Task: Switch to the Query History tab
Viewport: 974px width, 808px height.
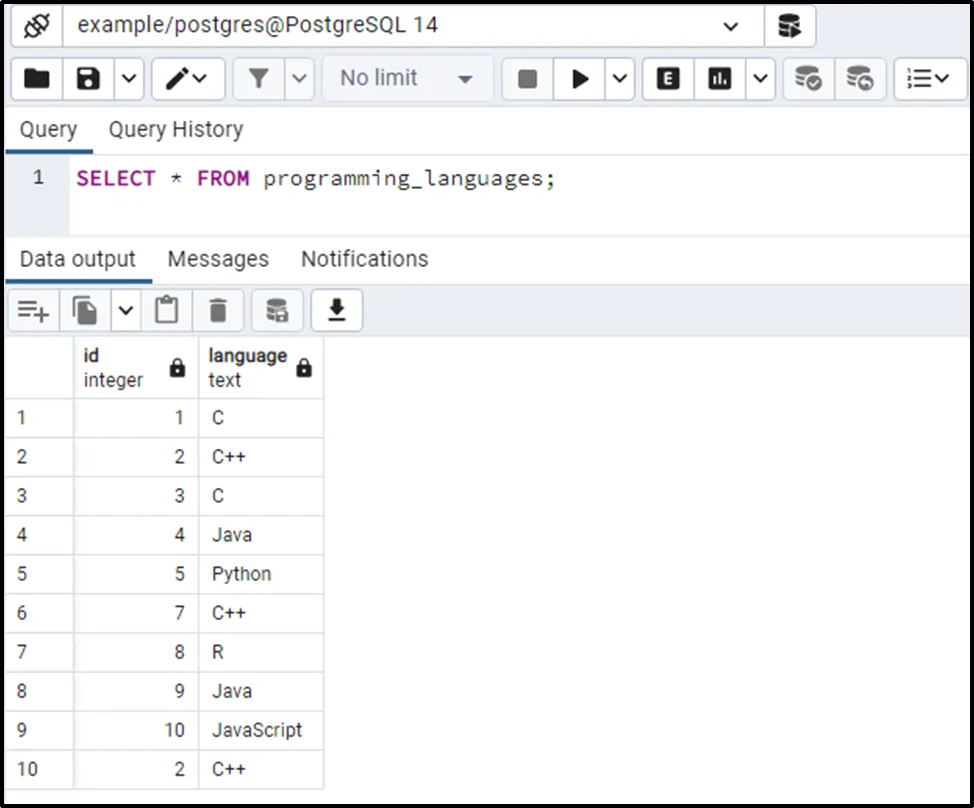Action: 175,130
